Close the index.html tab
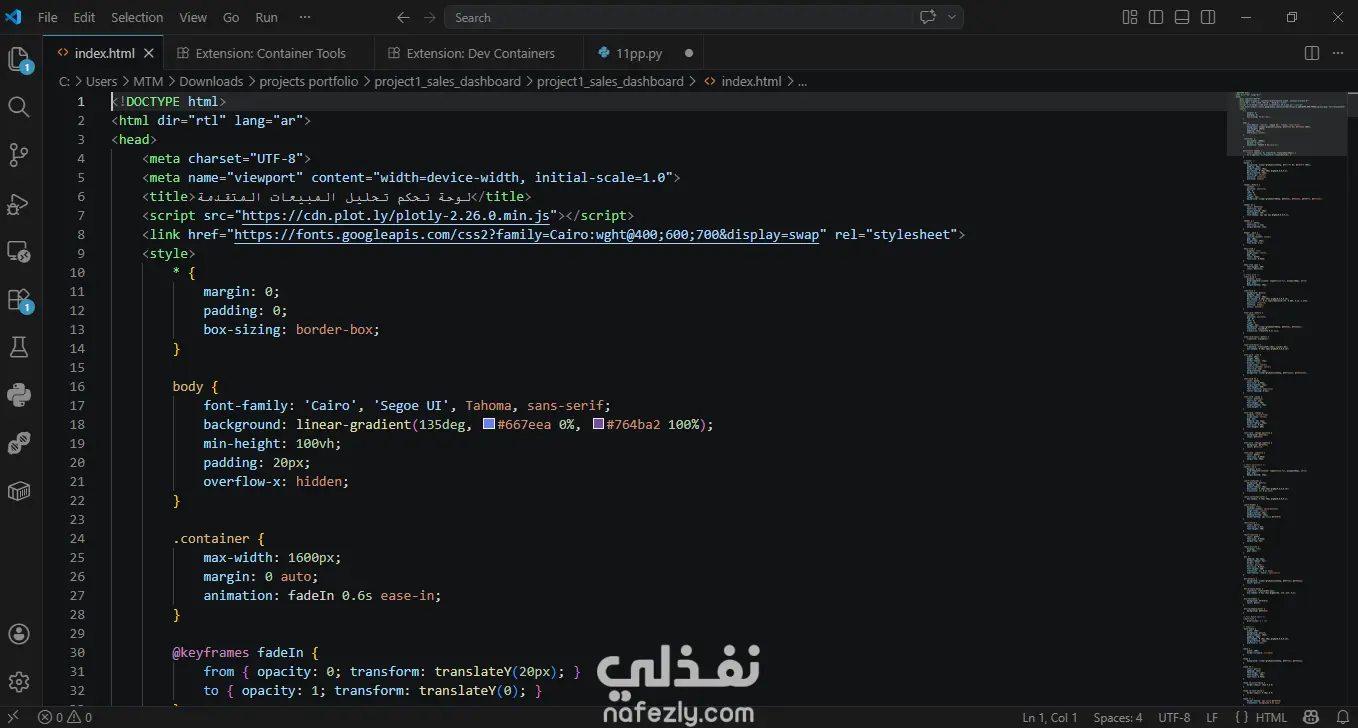 149,53
